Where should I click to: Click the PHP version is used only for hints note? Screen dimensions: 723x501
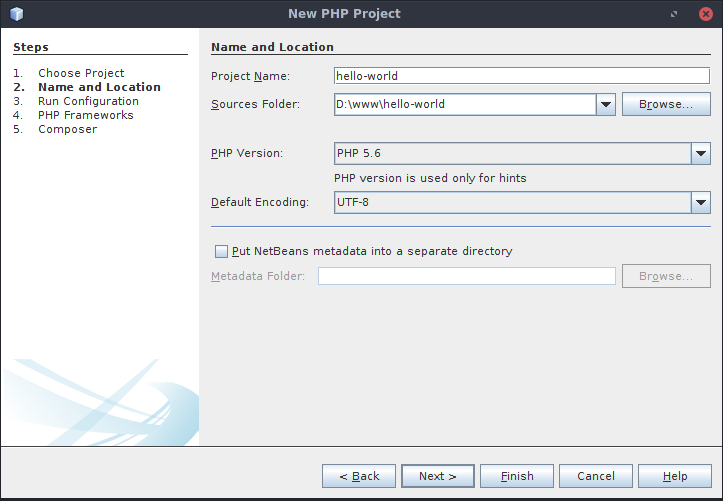pyautogui.click(x=430, y=178)
